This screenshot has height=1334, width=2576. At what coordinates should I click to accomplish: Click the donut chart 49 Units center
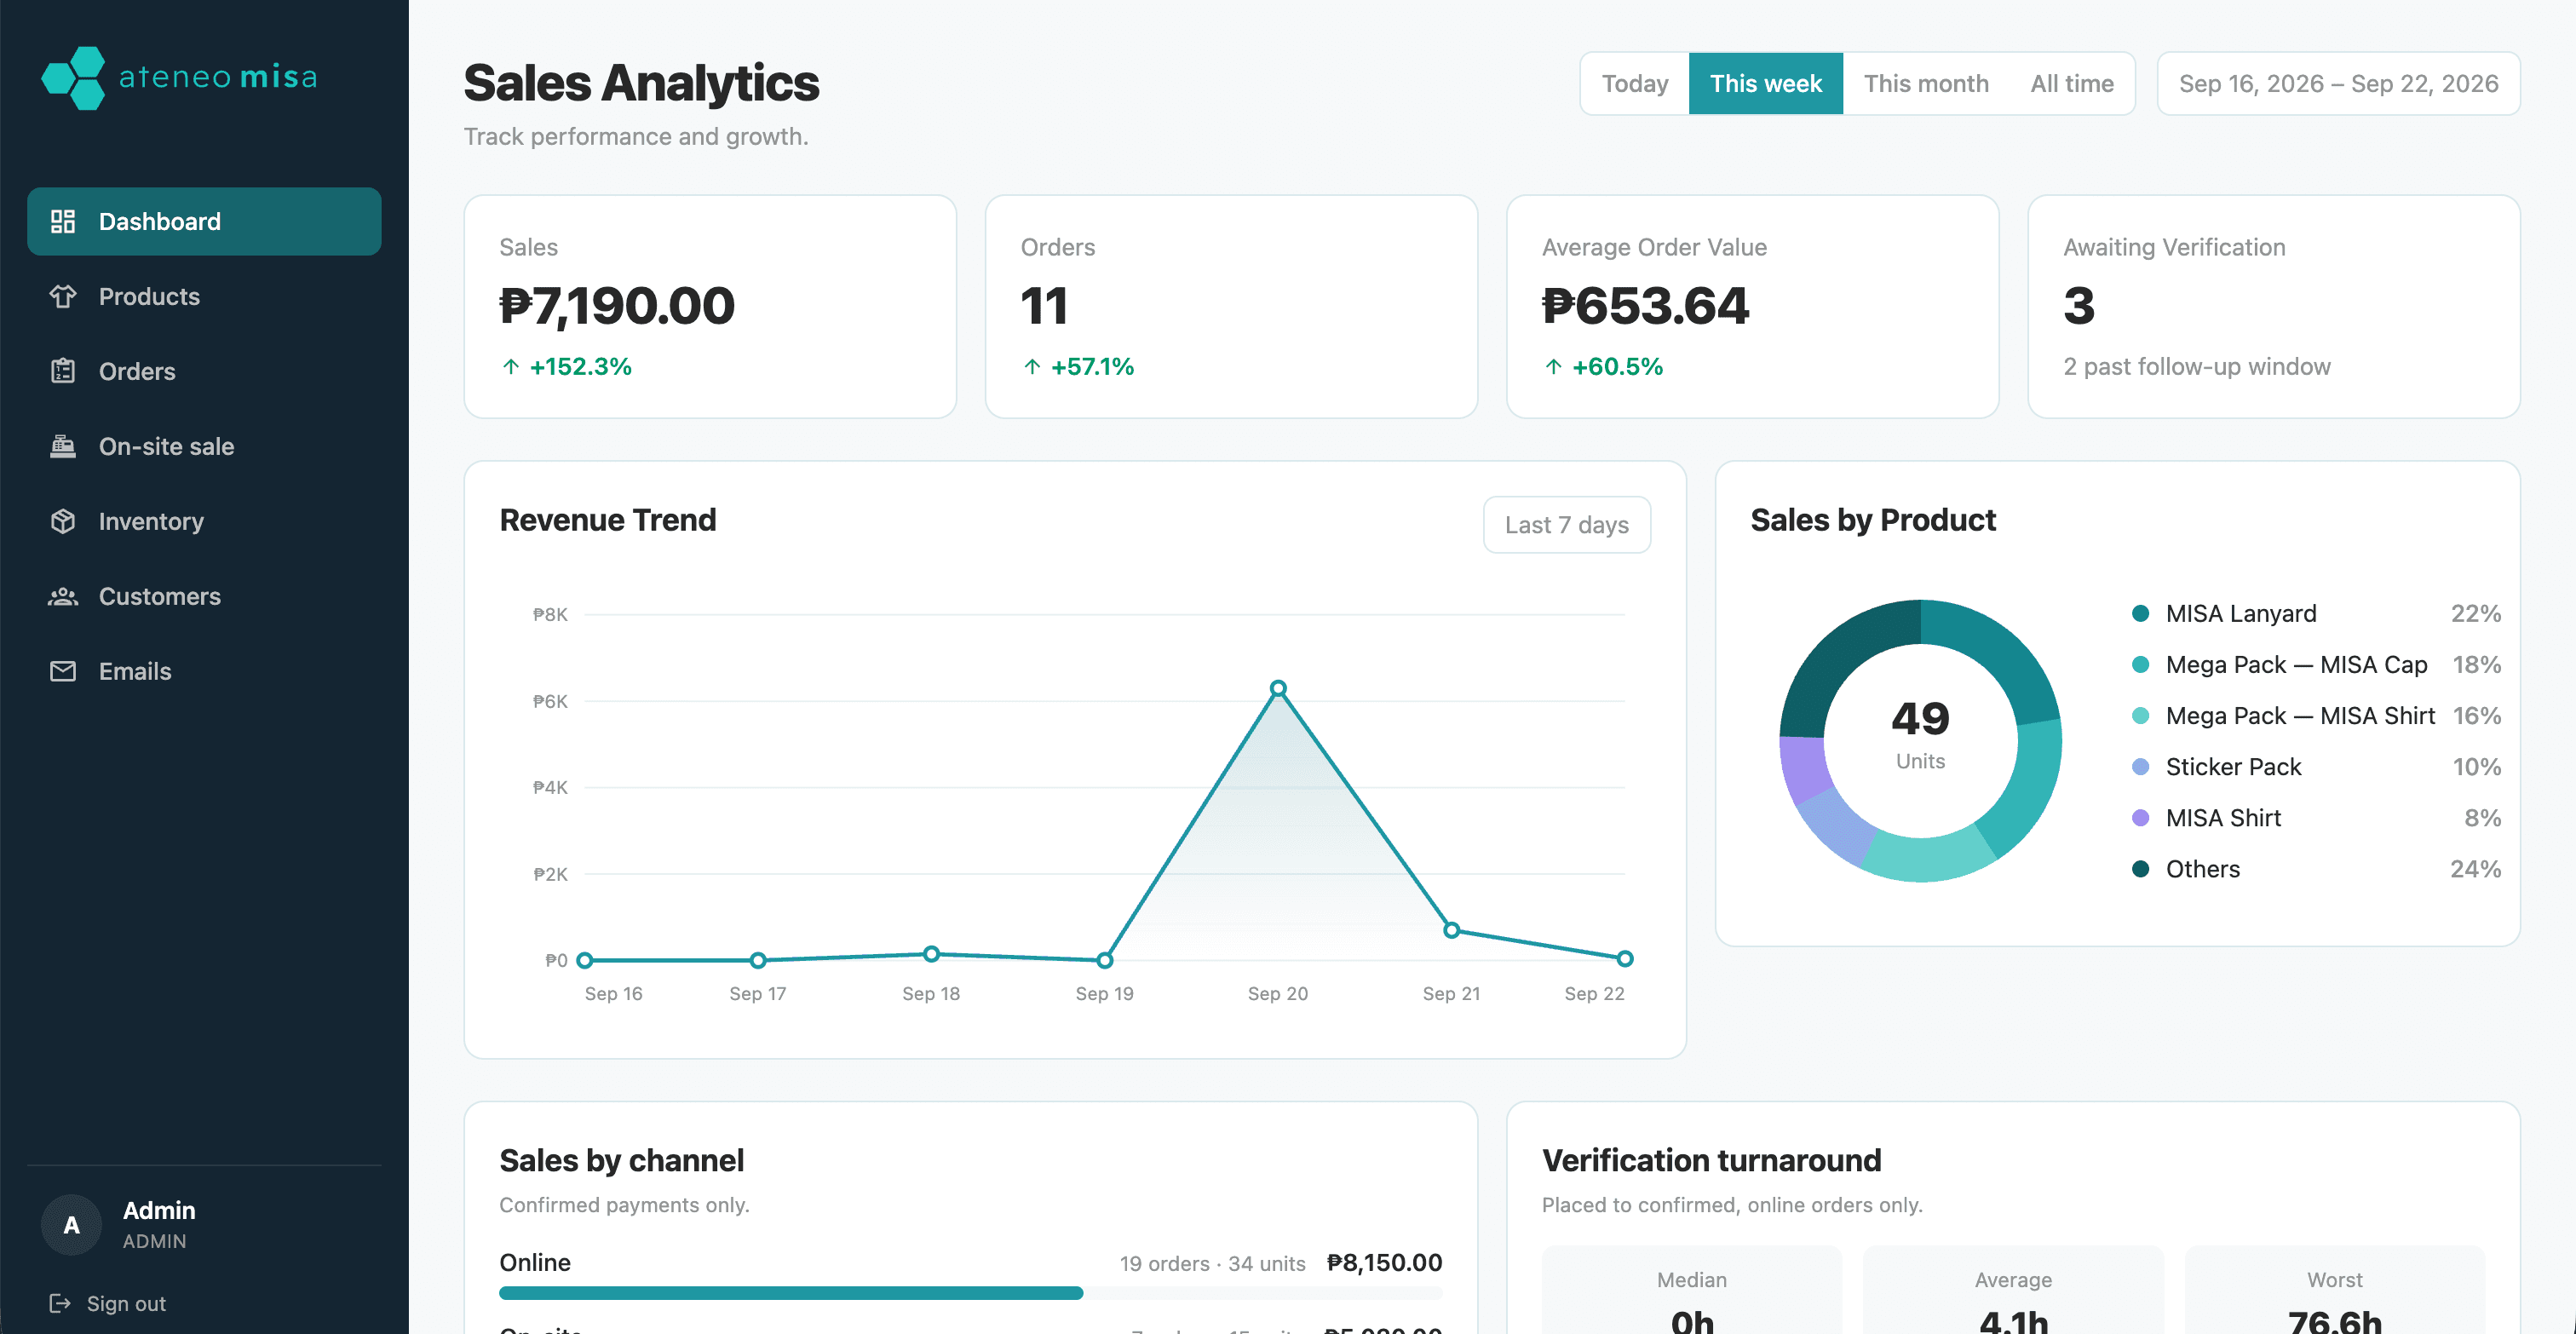(x=1920, y=734)
